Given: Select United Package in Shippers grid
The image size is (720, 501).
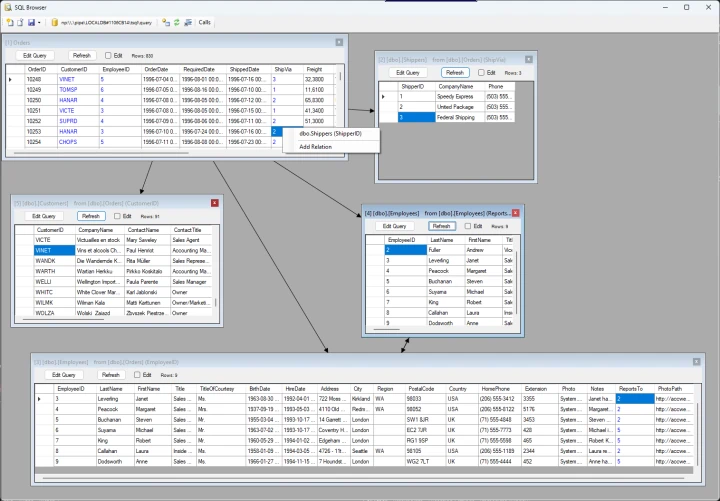Looking at the screenshot, I should pyautogui.click(x=460, y=107).
